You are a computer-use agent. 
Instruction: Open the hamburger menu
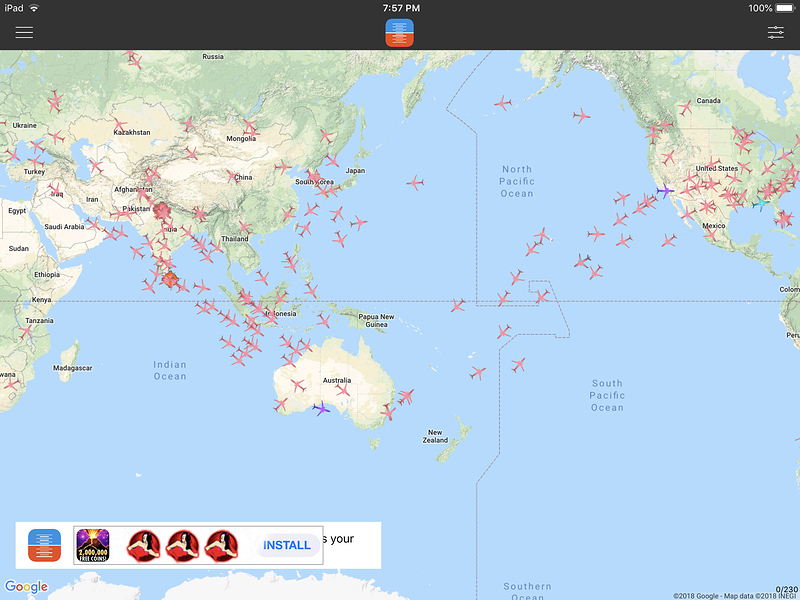24,33
